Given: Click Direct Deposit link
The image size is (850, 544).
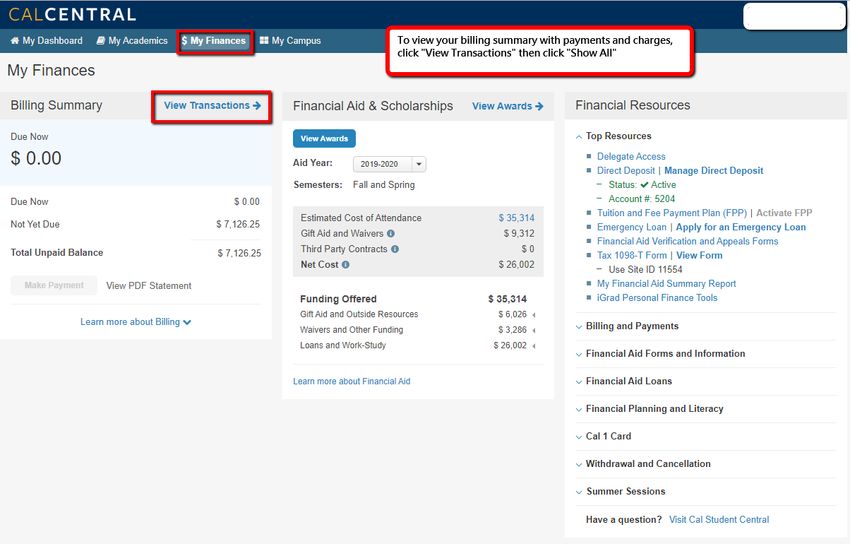Looking at the screenshot, I should 626,171.
